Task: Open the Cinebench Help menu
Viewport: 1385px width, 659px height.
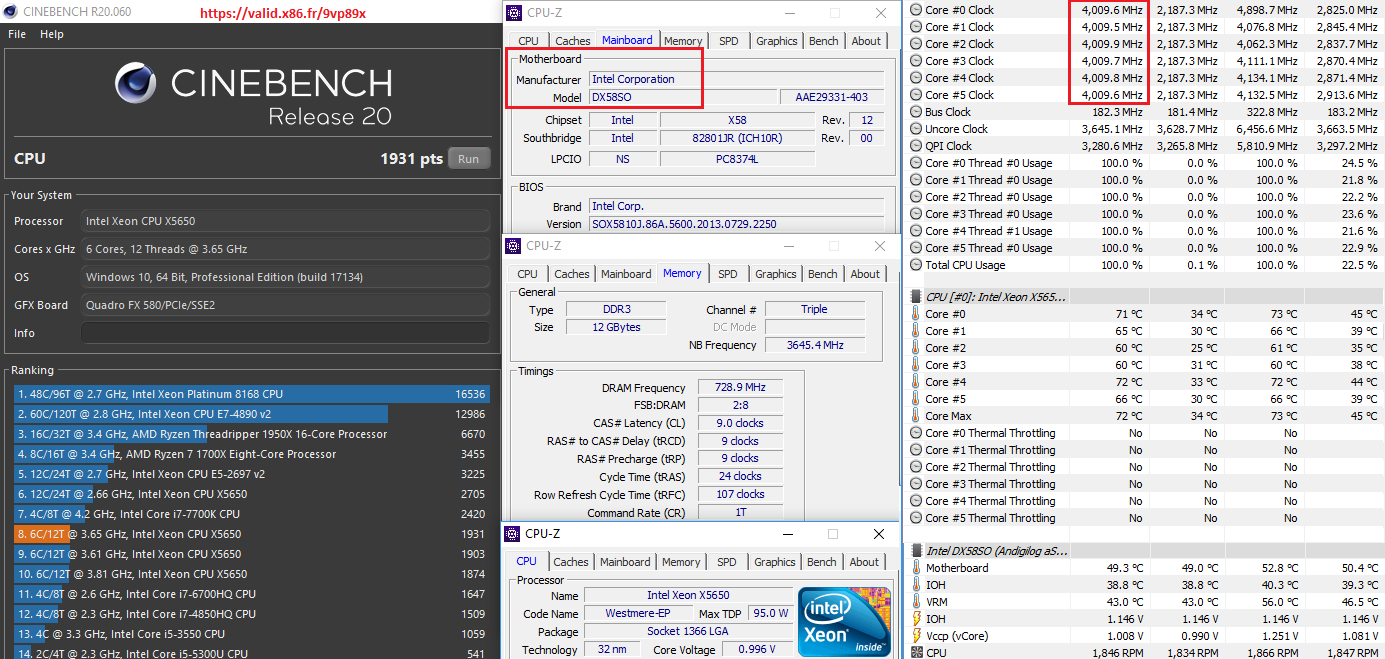Action: 52,34
